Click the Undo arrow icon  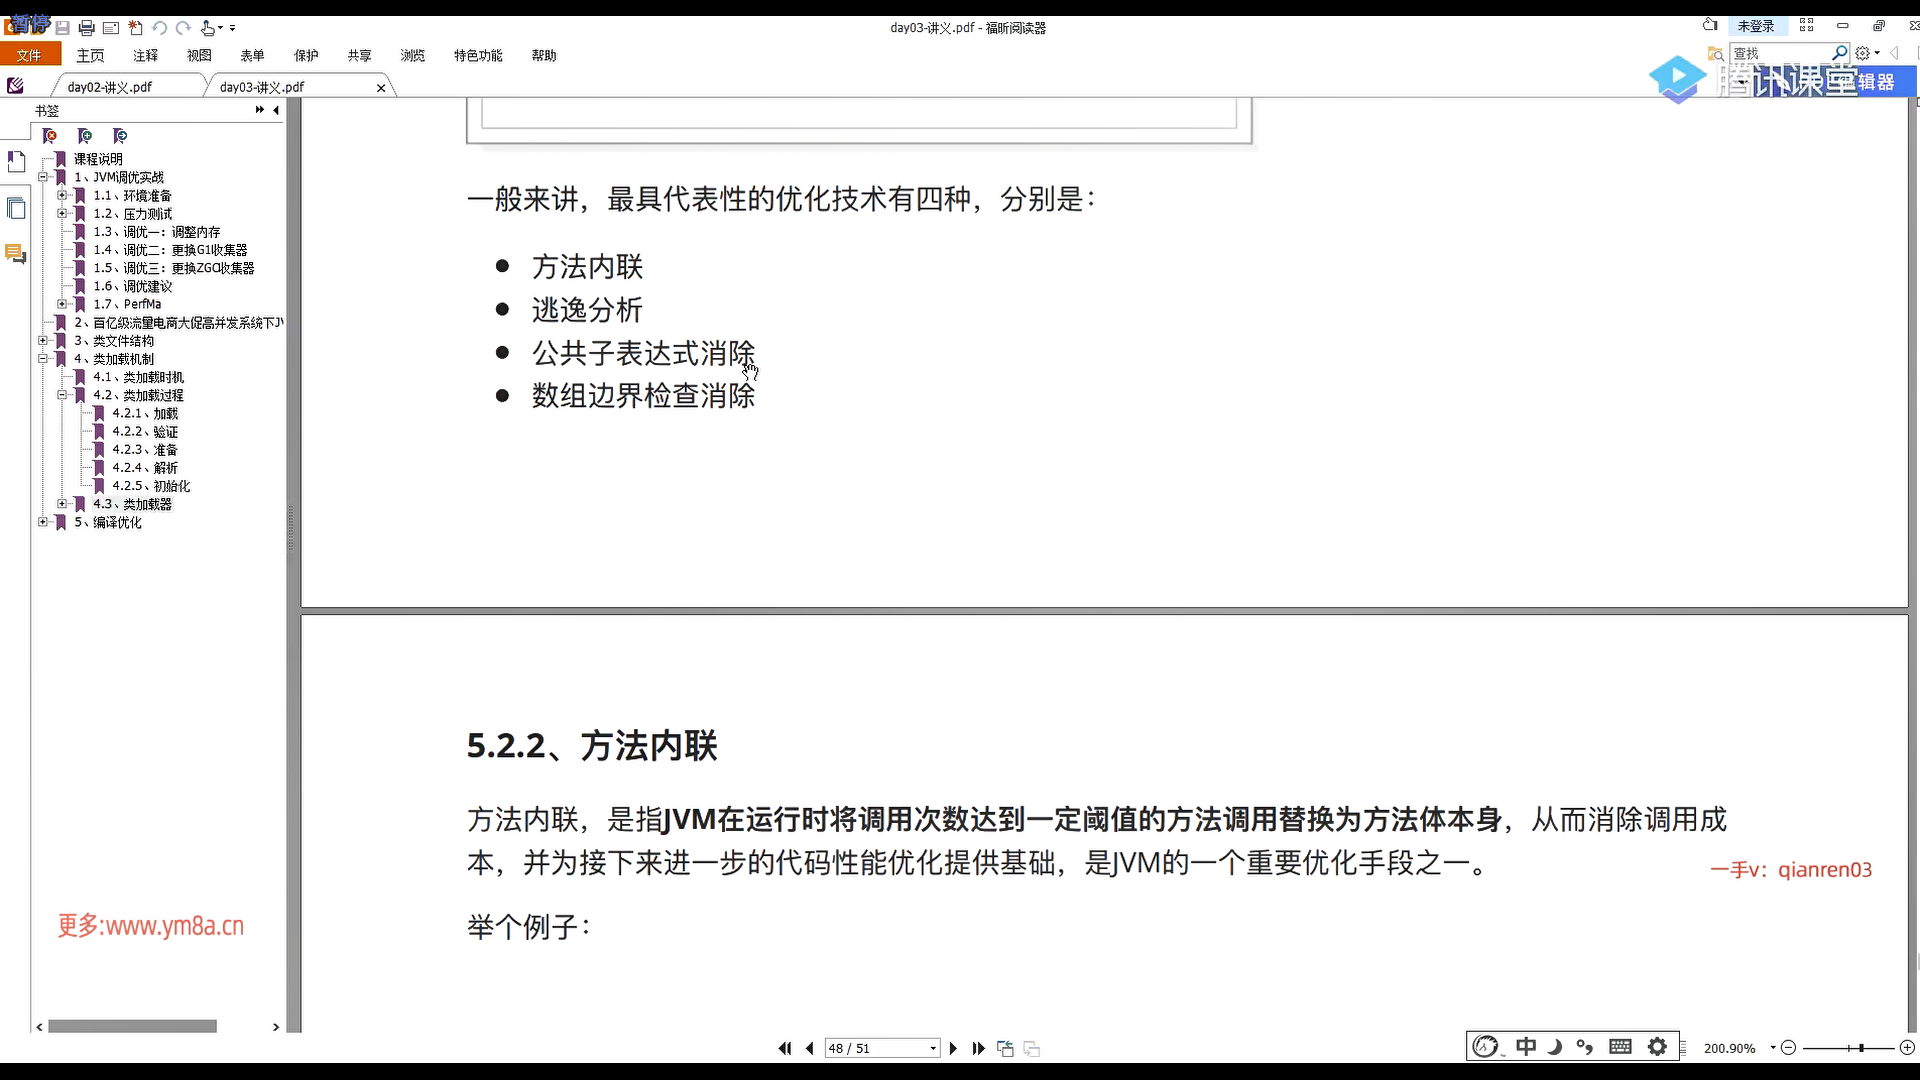coord(159,28)
